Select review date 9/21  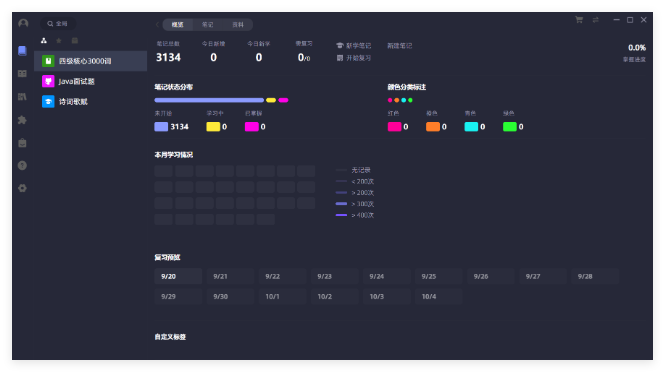tap(230, 276)
